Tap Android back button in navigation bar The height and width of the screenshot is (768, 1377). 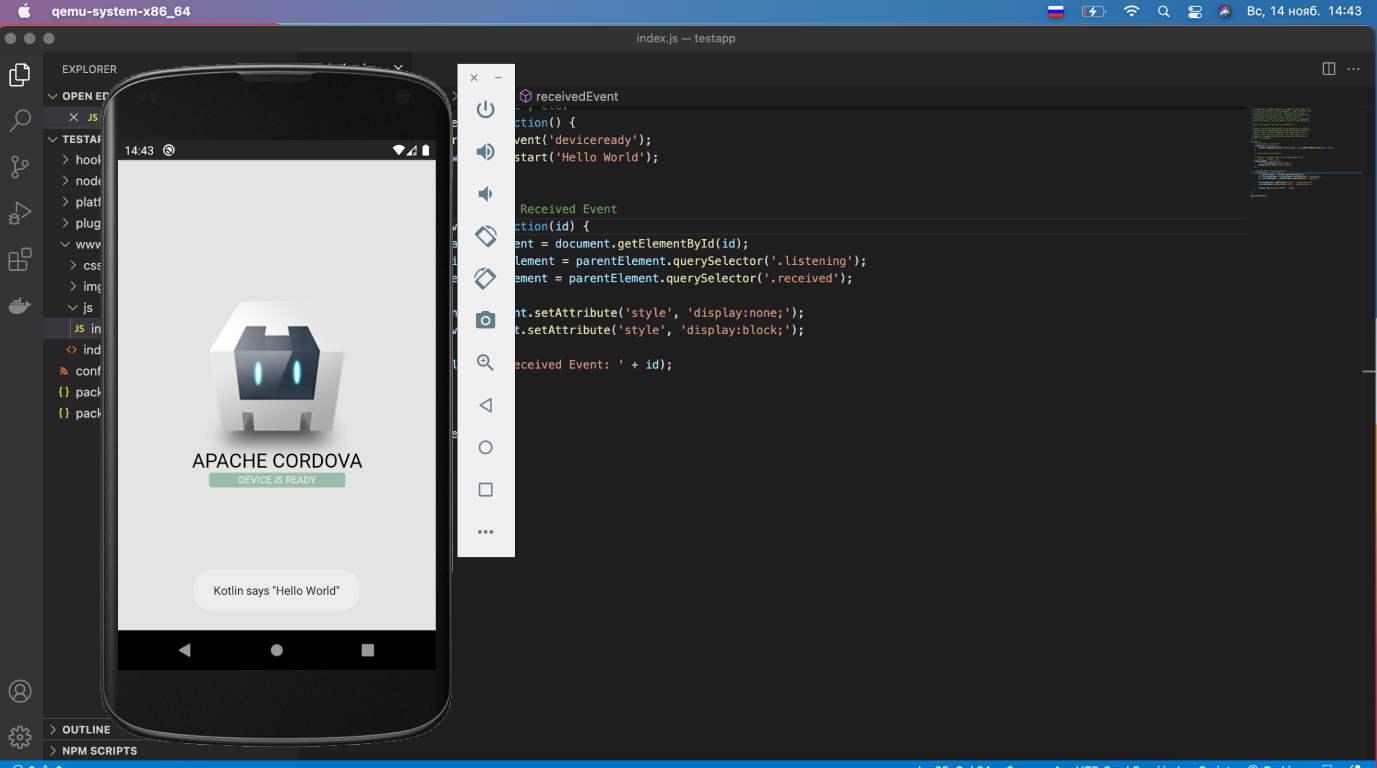tap(184, 650)
